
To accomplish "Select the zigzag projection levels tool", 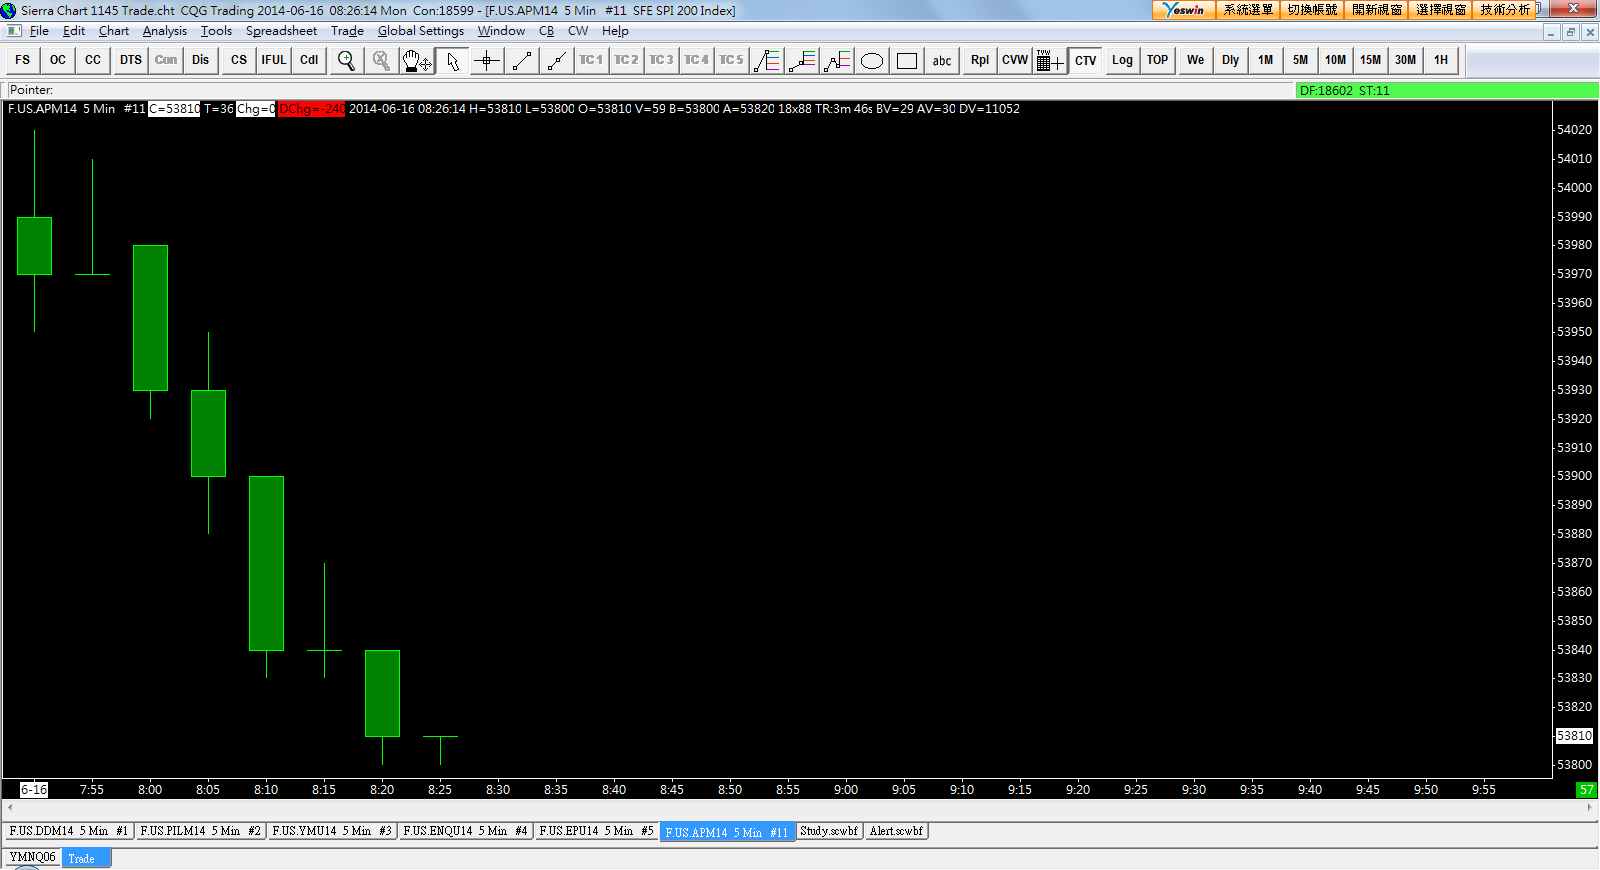I will (837, 60).
